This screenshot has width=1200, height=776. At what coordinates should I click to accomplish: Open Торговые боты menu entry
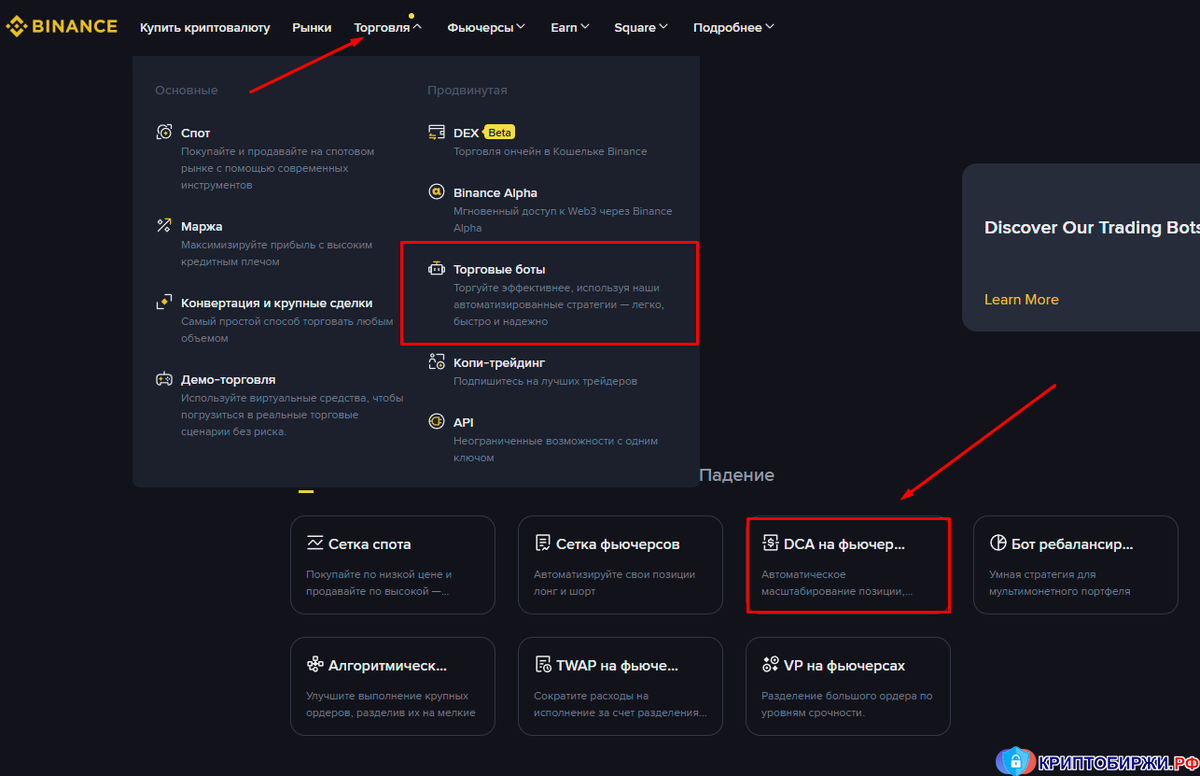(x=549, y=294)
